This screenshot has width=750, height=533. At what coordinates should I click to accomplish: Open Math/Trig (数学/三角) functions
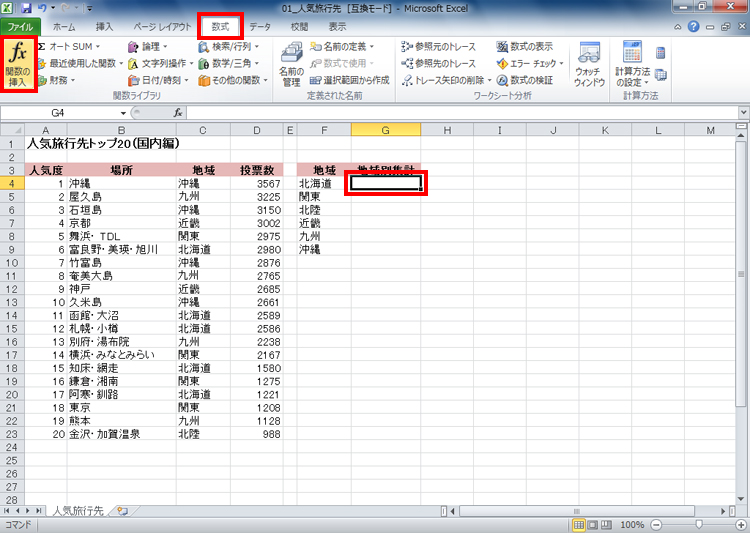[x=229, y=63]
